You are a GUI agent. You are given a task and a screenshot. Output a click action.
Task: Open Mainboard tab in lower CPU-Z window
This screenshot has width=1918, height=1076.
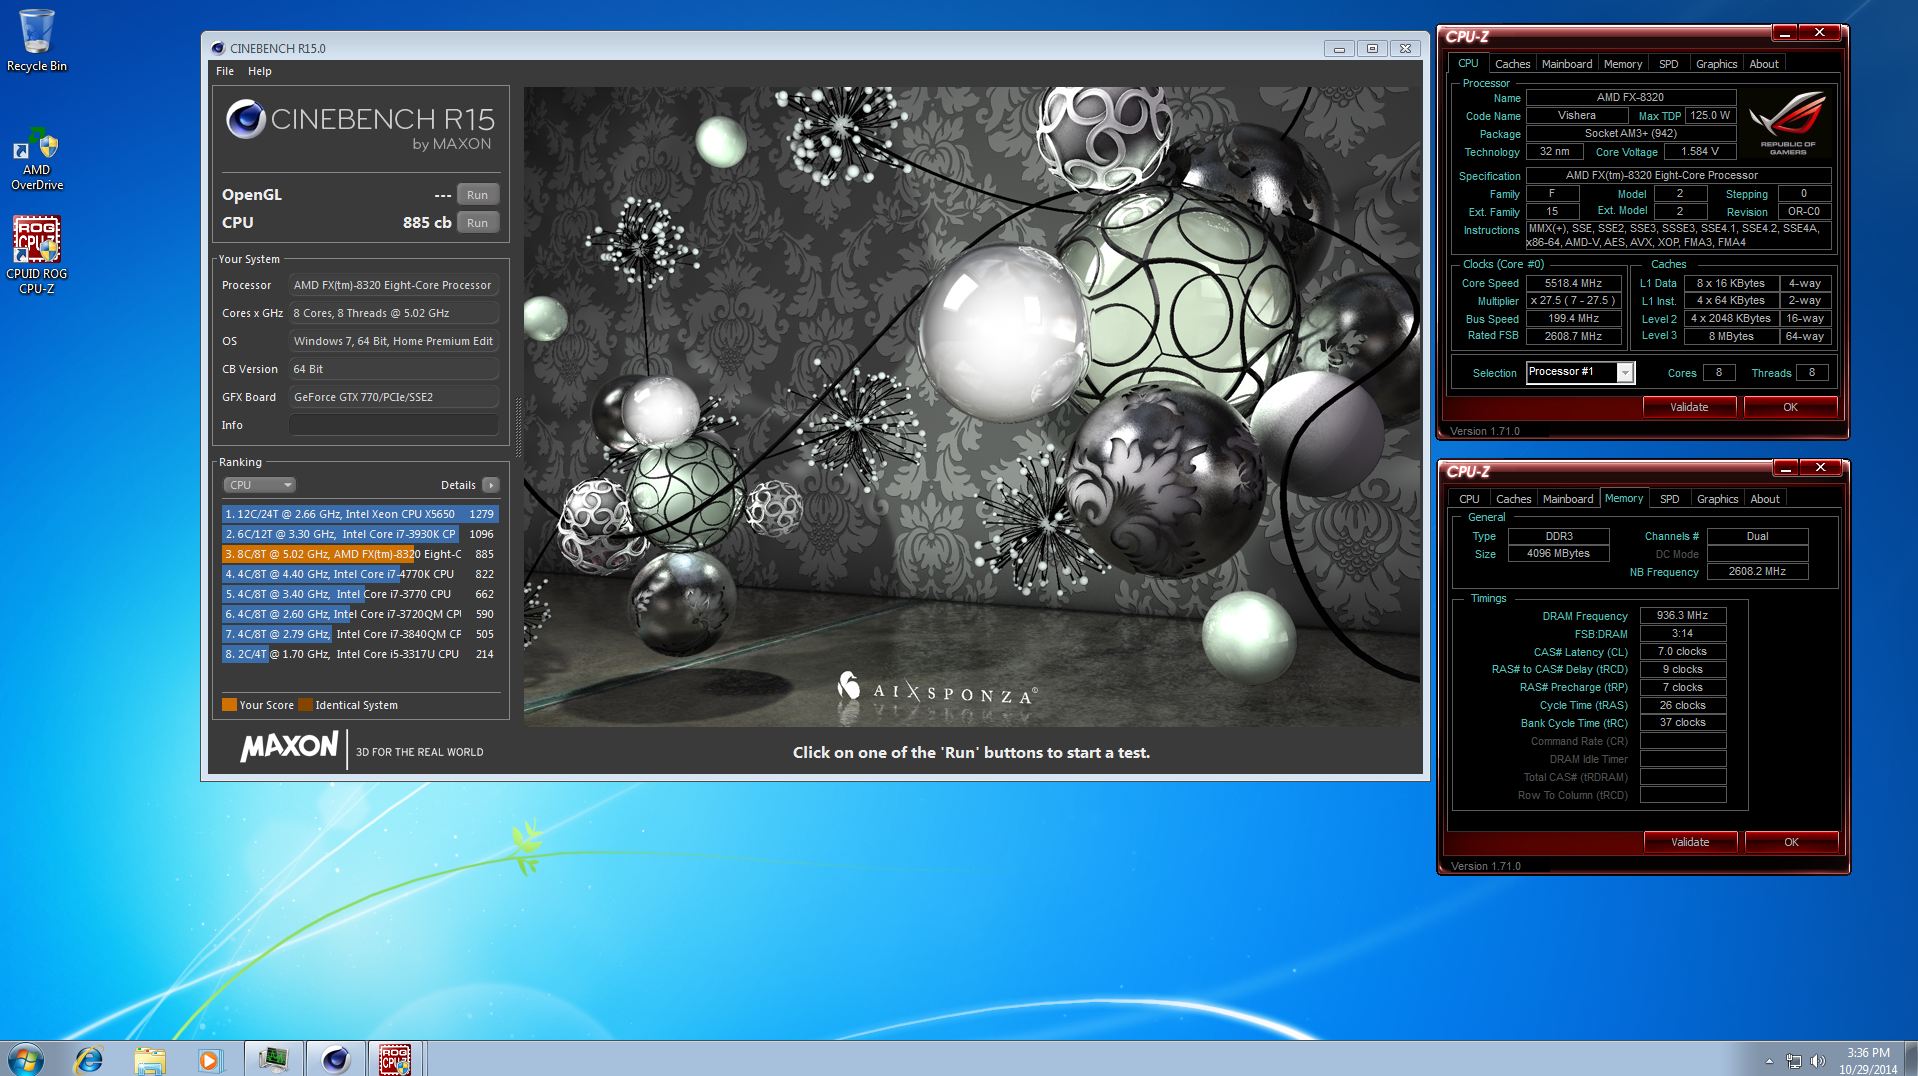click(1568, 499)
